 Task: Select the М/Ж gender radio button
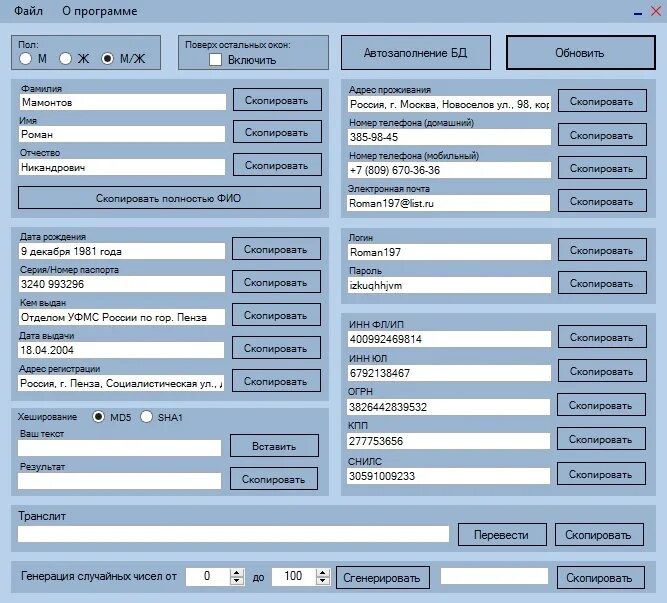click(107, 58)
